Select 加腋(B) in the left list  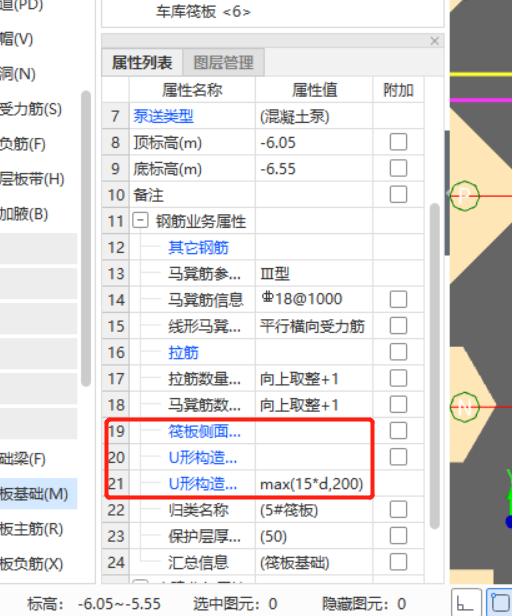tap(24, 214)
